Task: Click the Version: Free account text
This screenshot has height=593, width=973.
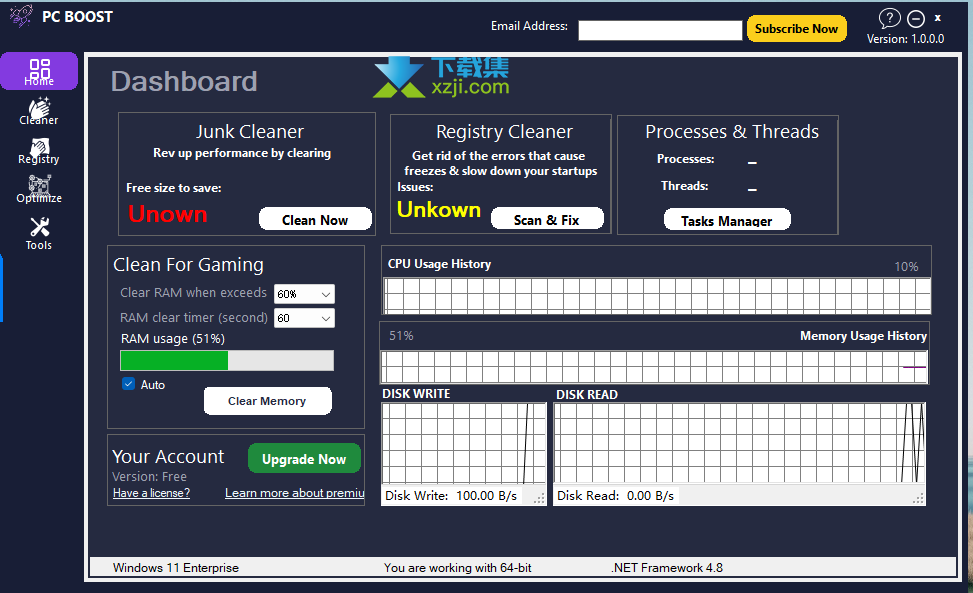Action: [149, 476]
